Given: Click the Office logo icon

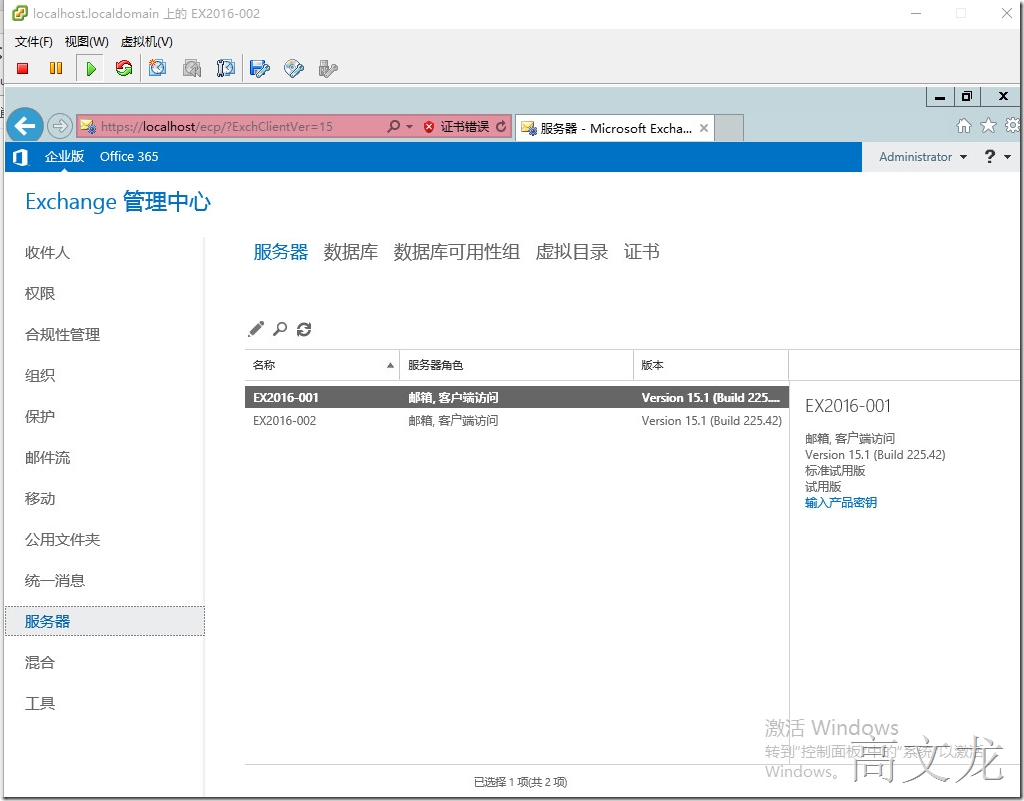Looking at the screenshot, I should (x=21, y=157).
